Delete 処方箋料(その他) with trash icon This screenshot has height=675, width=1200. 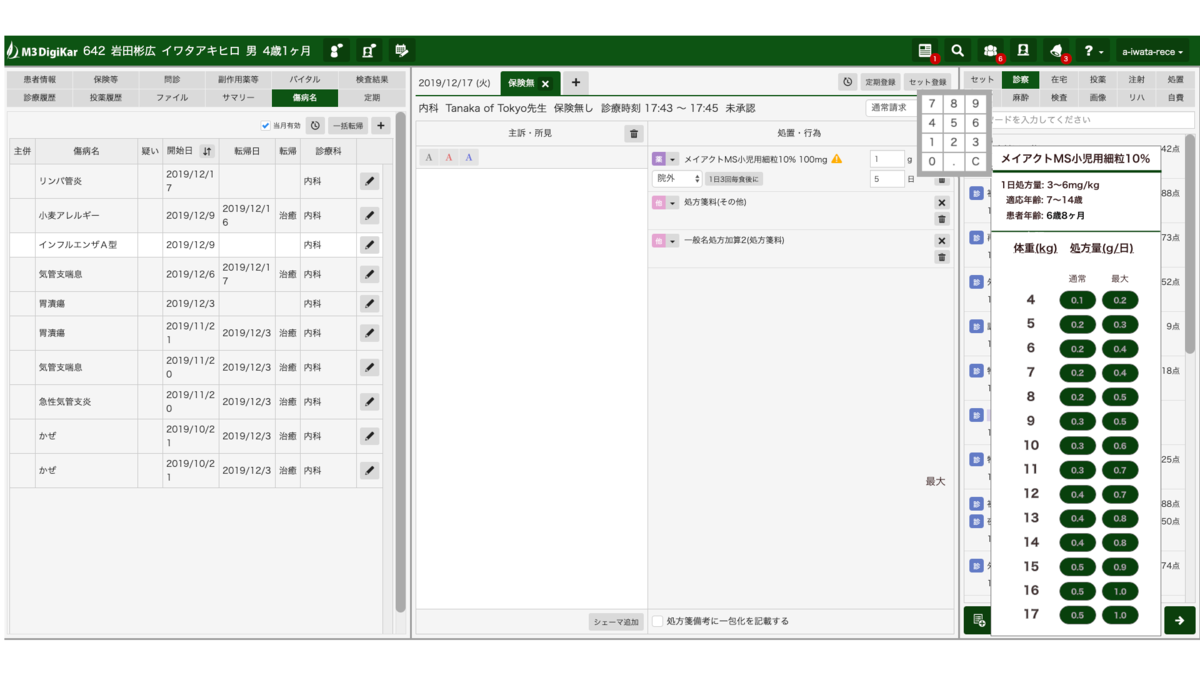941,219
